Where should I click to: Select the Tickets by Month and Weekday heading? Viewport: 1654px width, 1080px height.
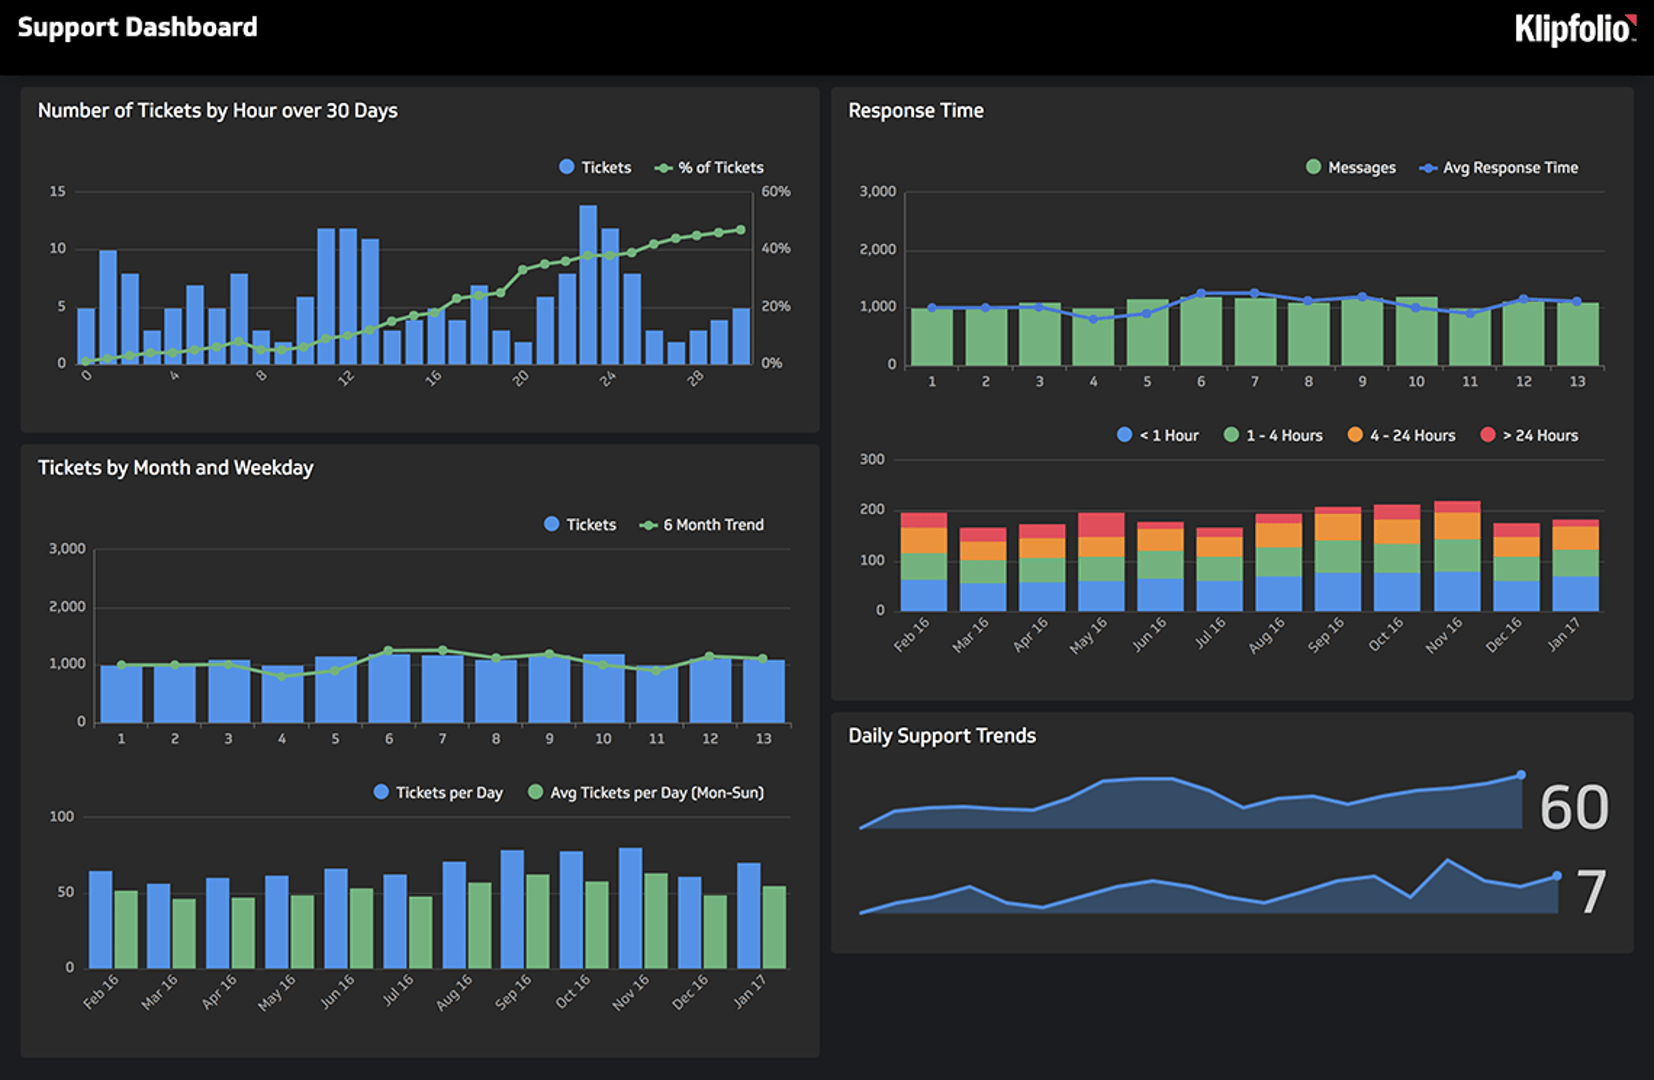pos(176,468)
